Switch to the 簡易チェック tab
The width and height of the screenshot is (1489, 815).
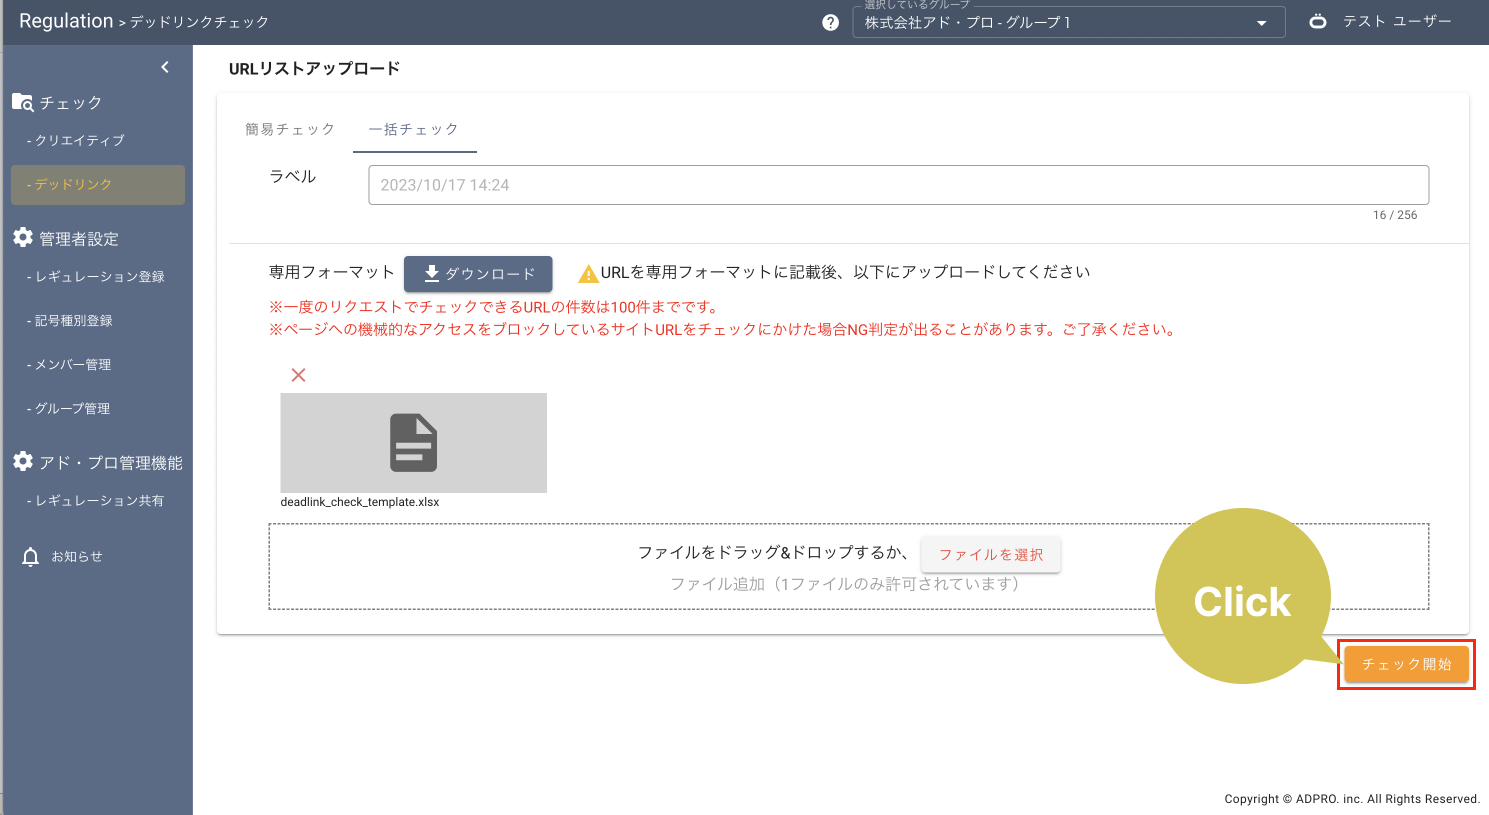tap(290, 129)
